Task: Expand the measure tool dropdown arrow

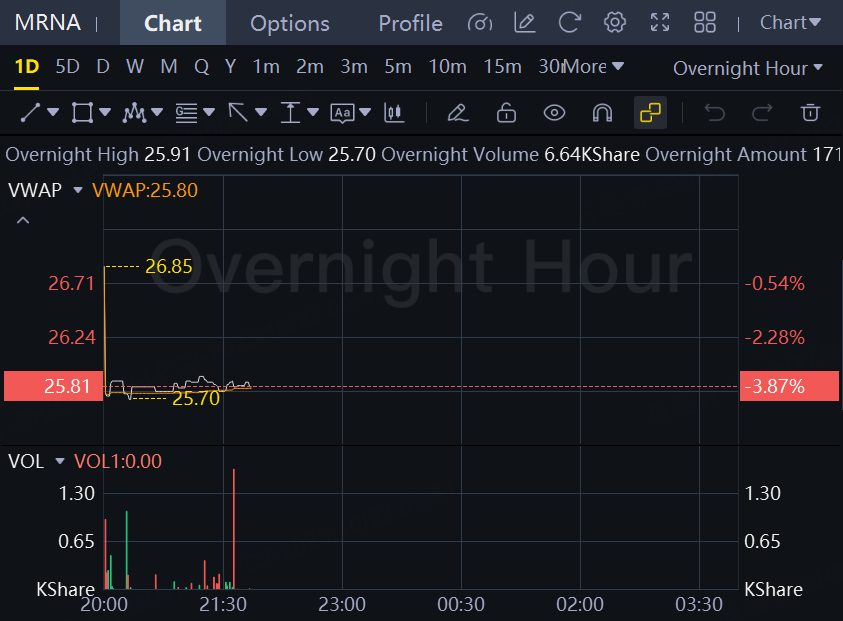Action: [x=313, y=112]
